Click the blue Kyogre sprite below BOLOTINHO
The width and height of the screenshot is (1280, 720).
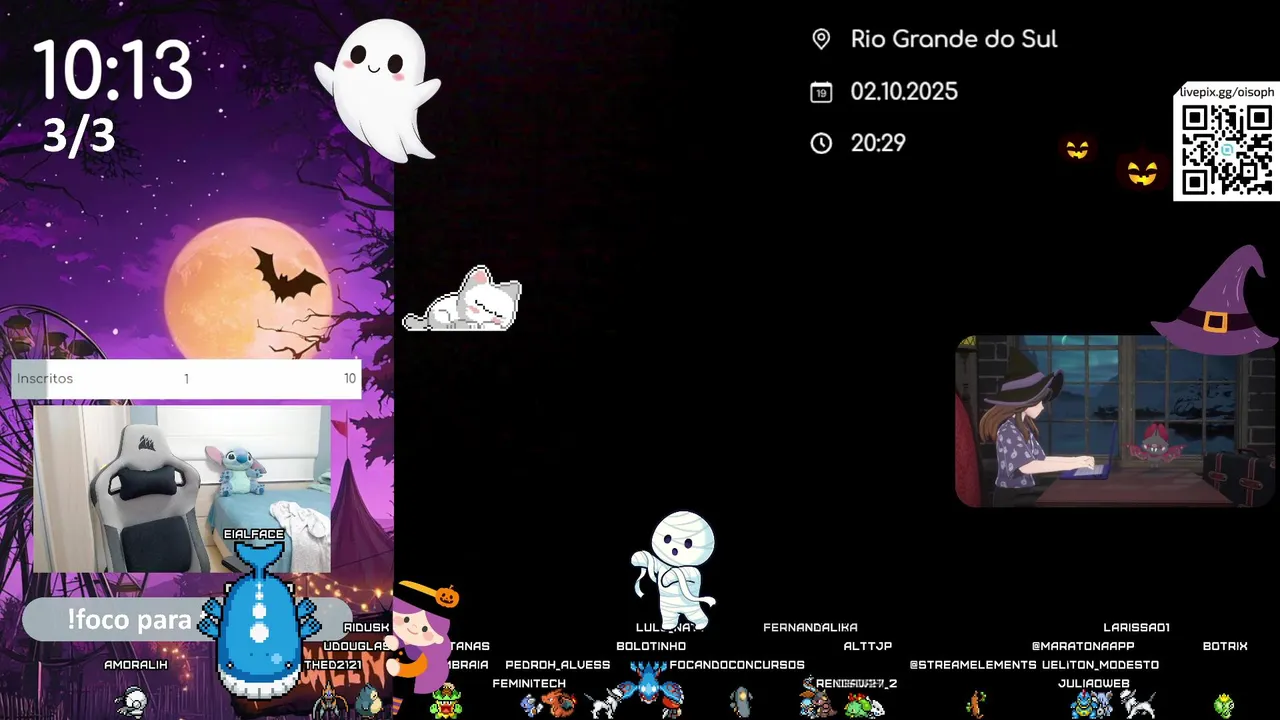(649, 682)
